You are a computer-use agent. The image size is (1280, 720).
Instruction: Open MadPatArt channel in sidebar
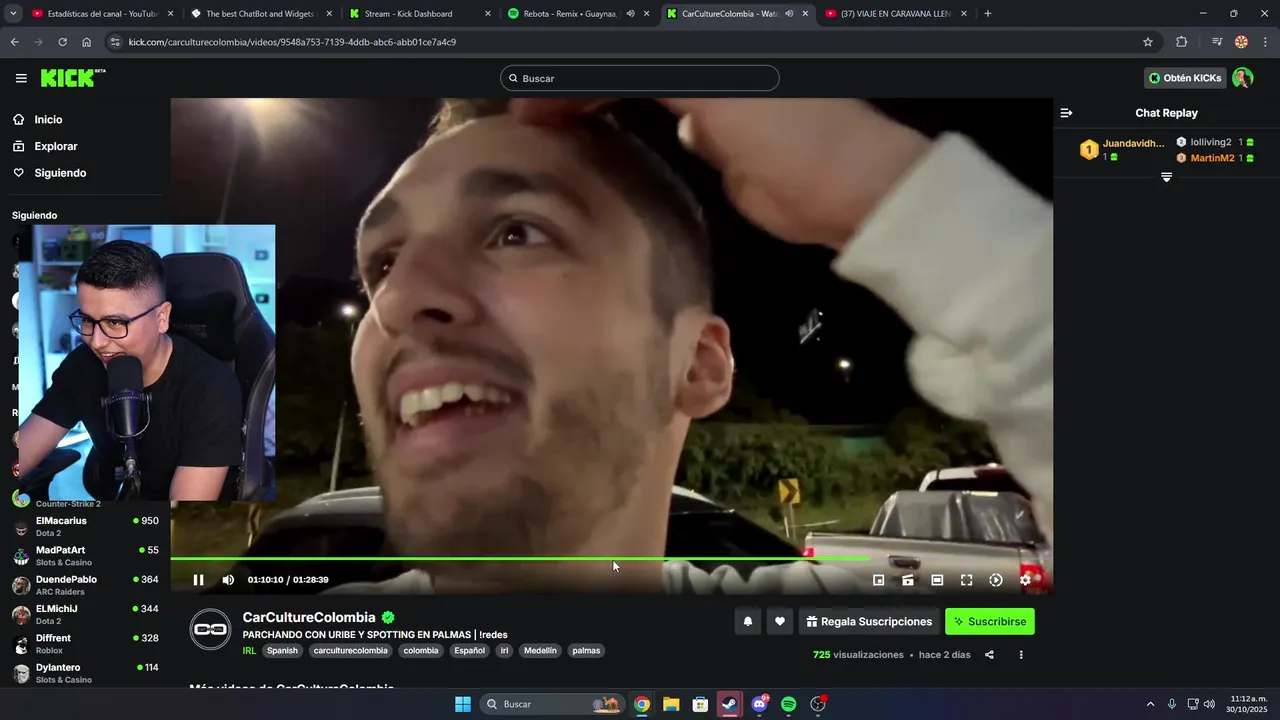[85, 556]
